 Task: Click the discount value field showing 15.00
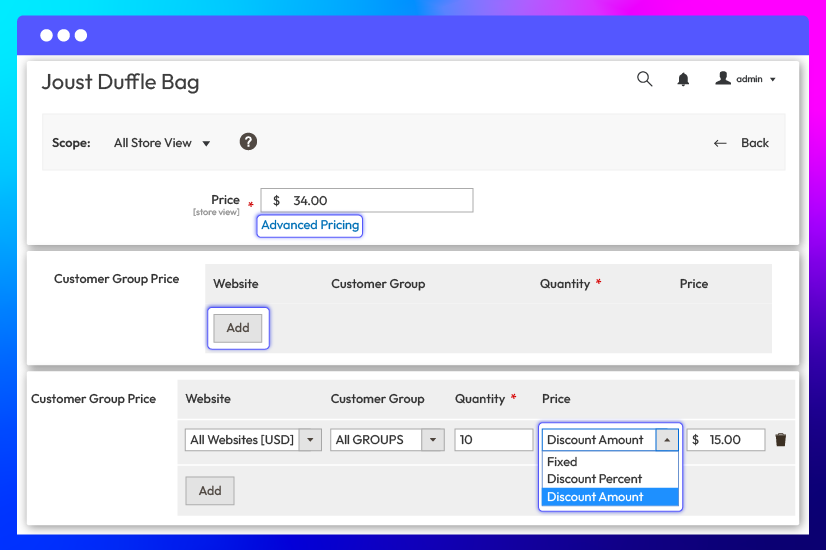pos(727,440)
